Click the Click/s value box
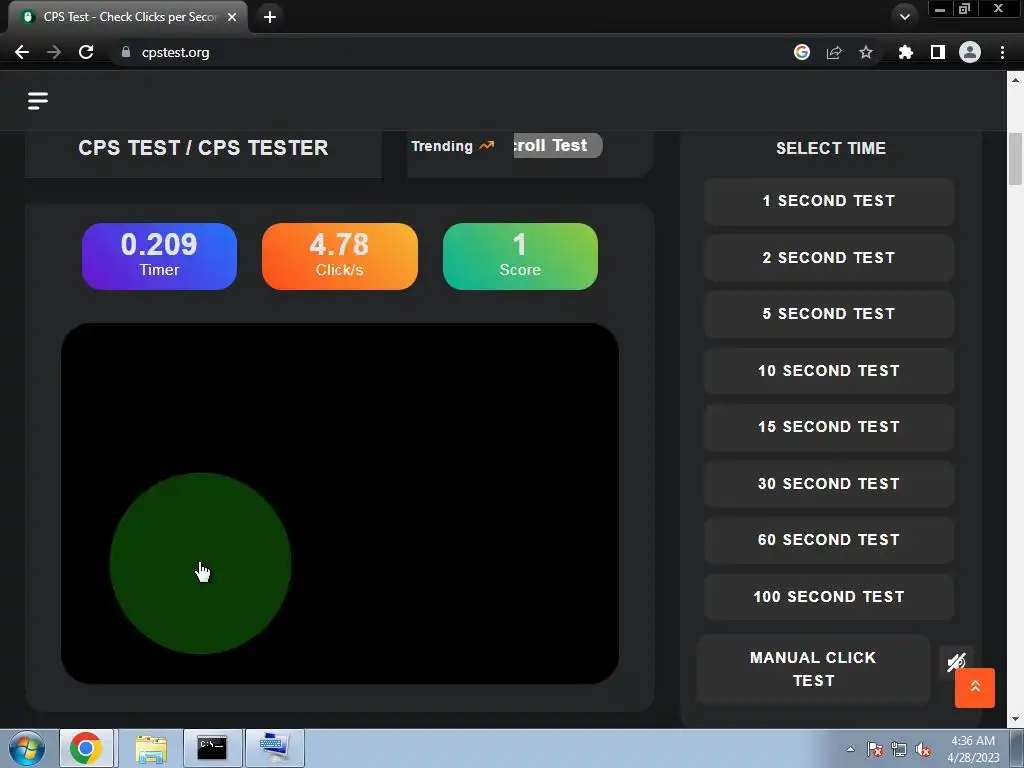The image size is (1024, 768). [x=340, y=256]
